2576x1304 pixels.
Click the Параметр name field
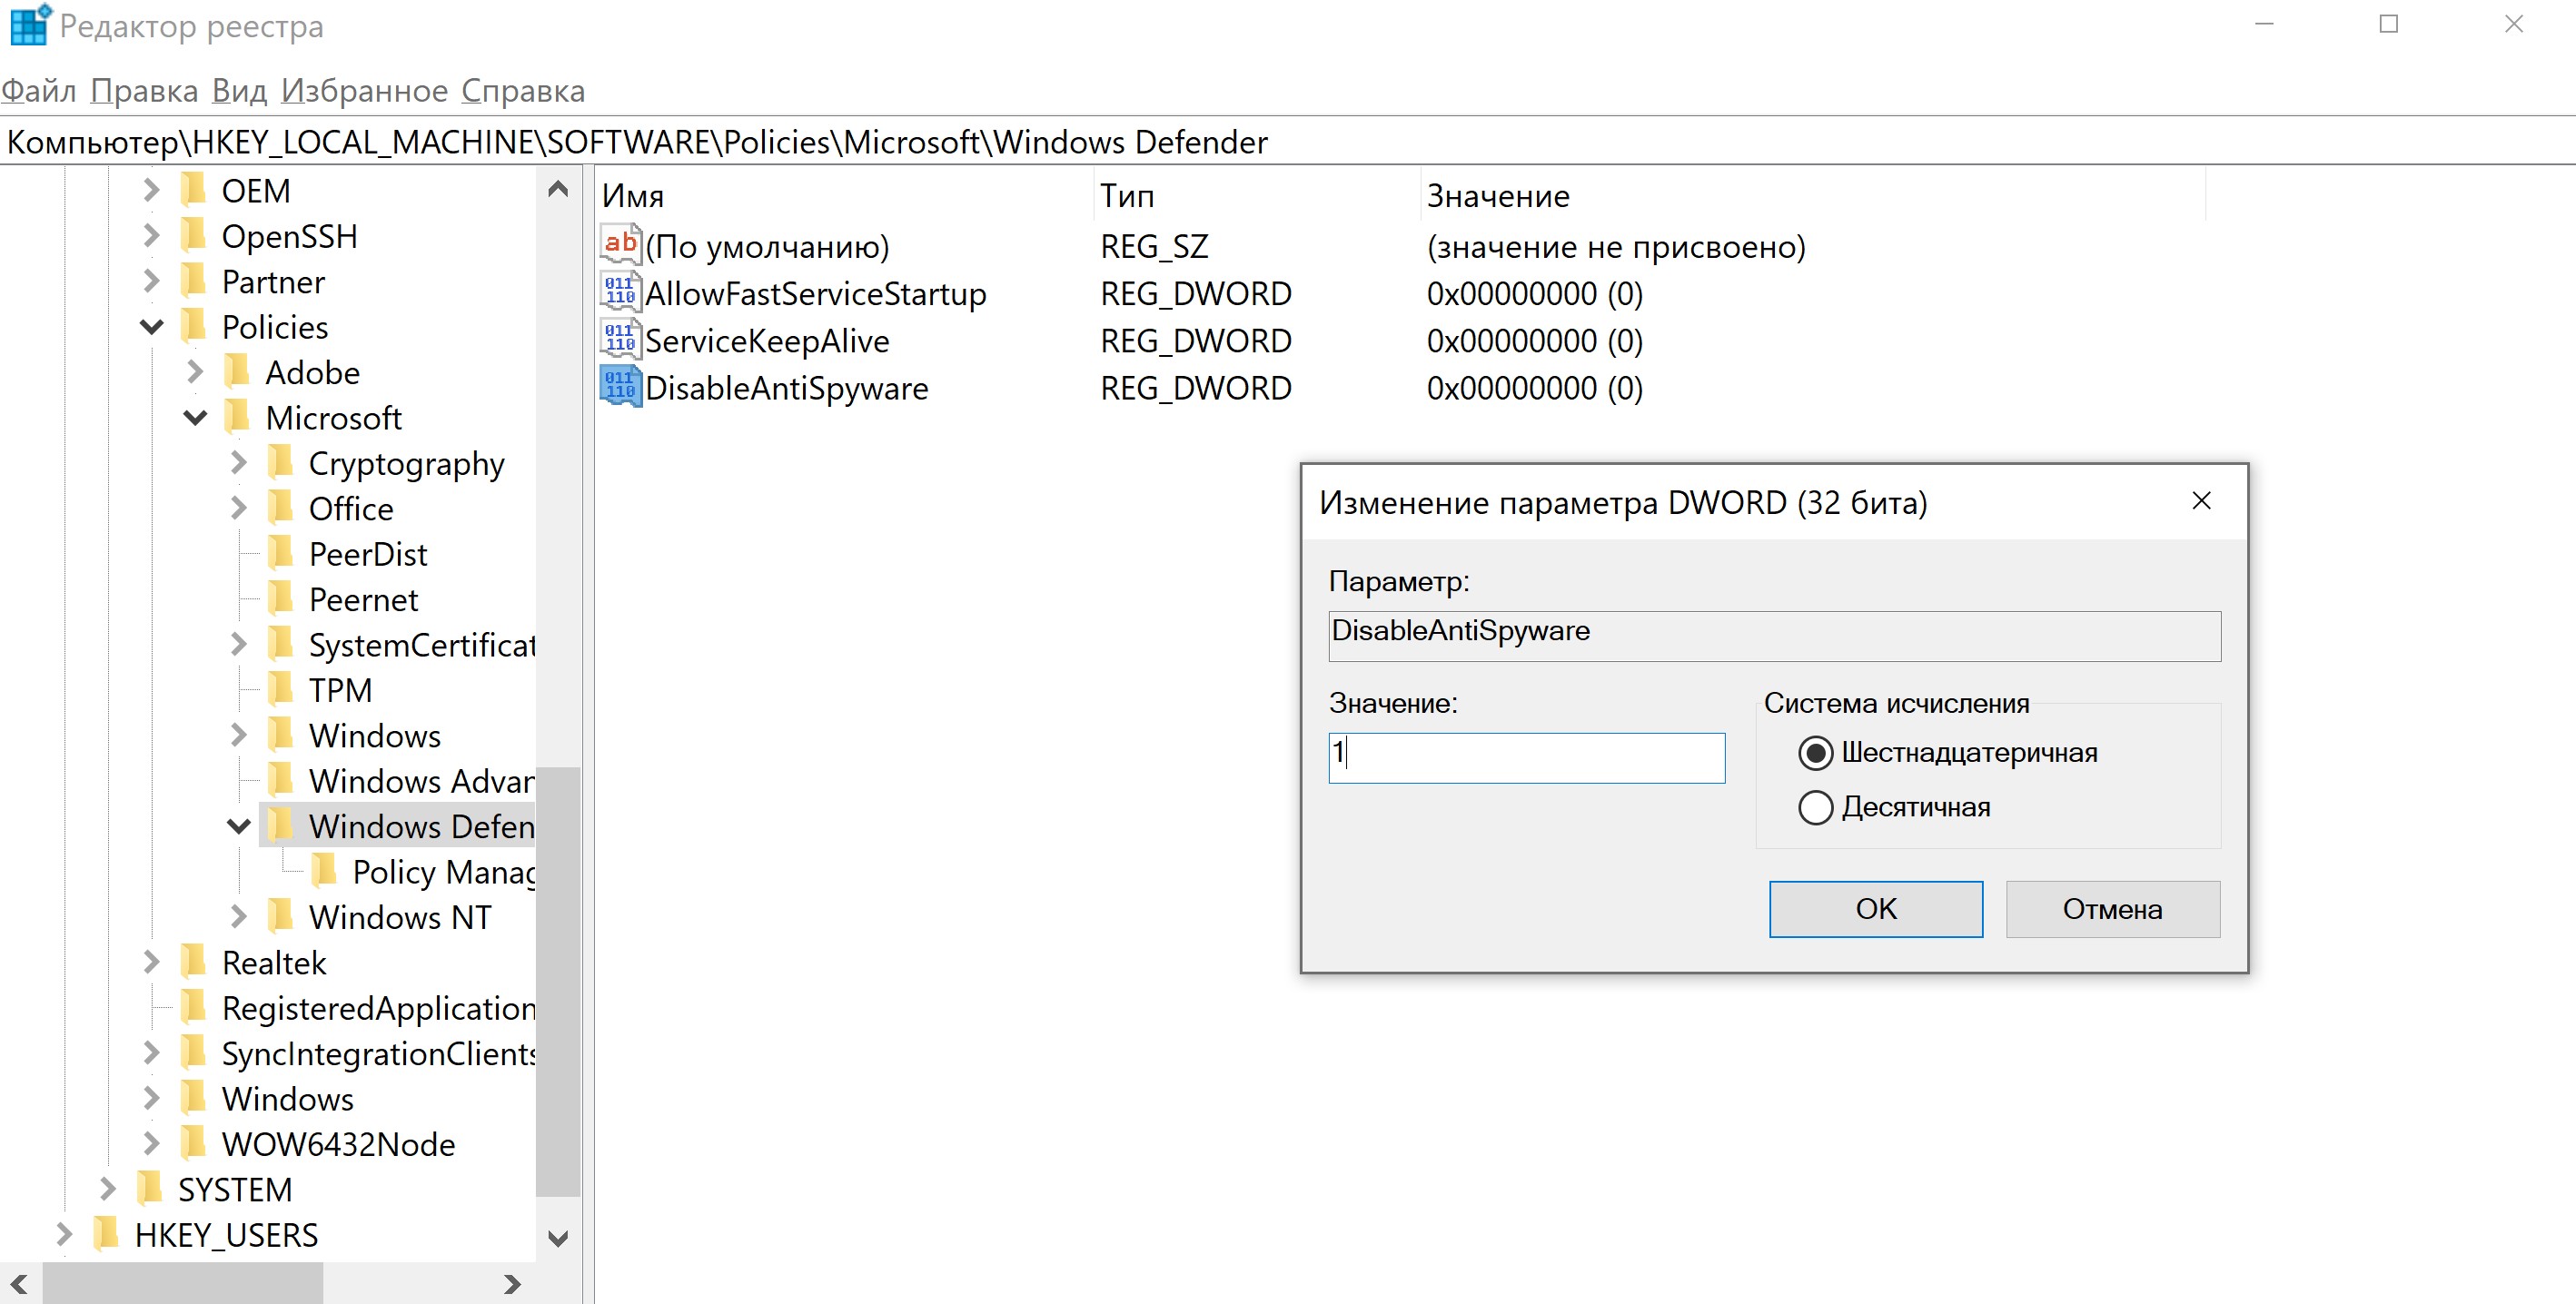point(1775,636)
